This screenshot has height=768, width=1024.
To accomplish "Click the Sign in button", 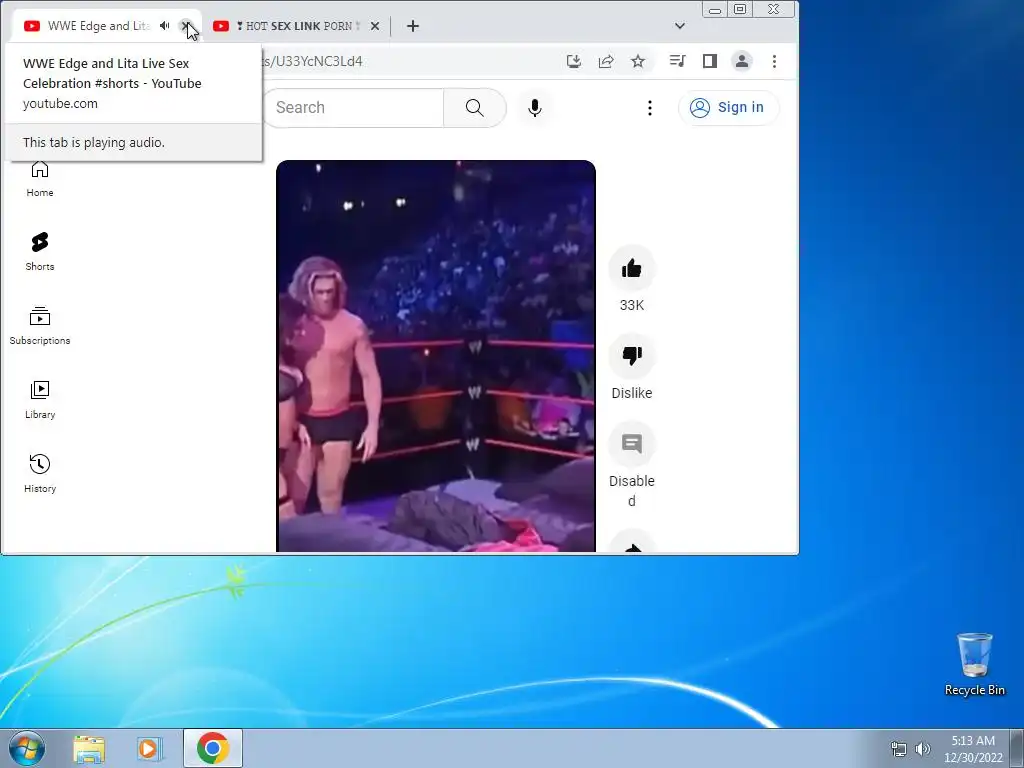I will (x=728, y=108).
